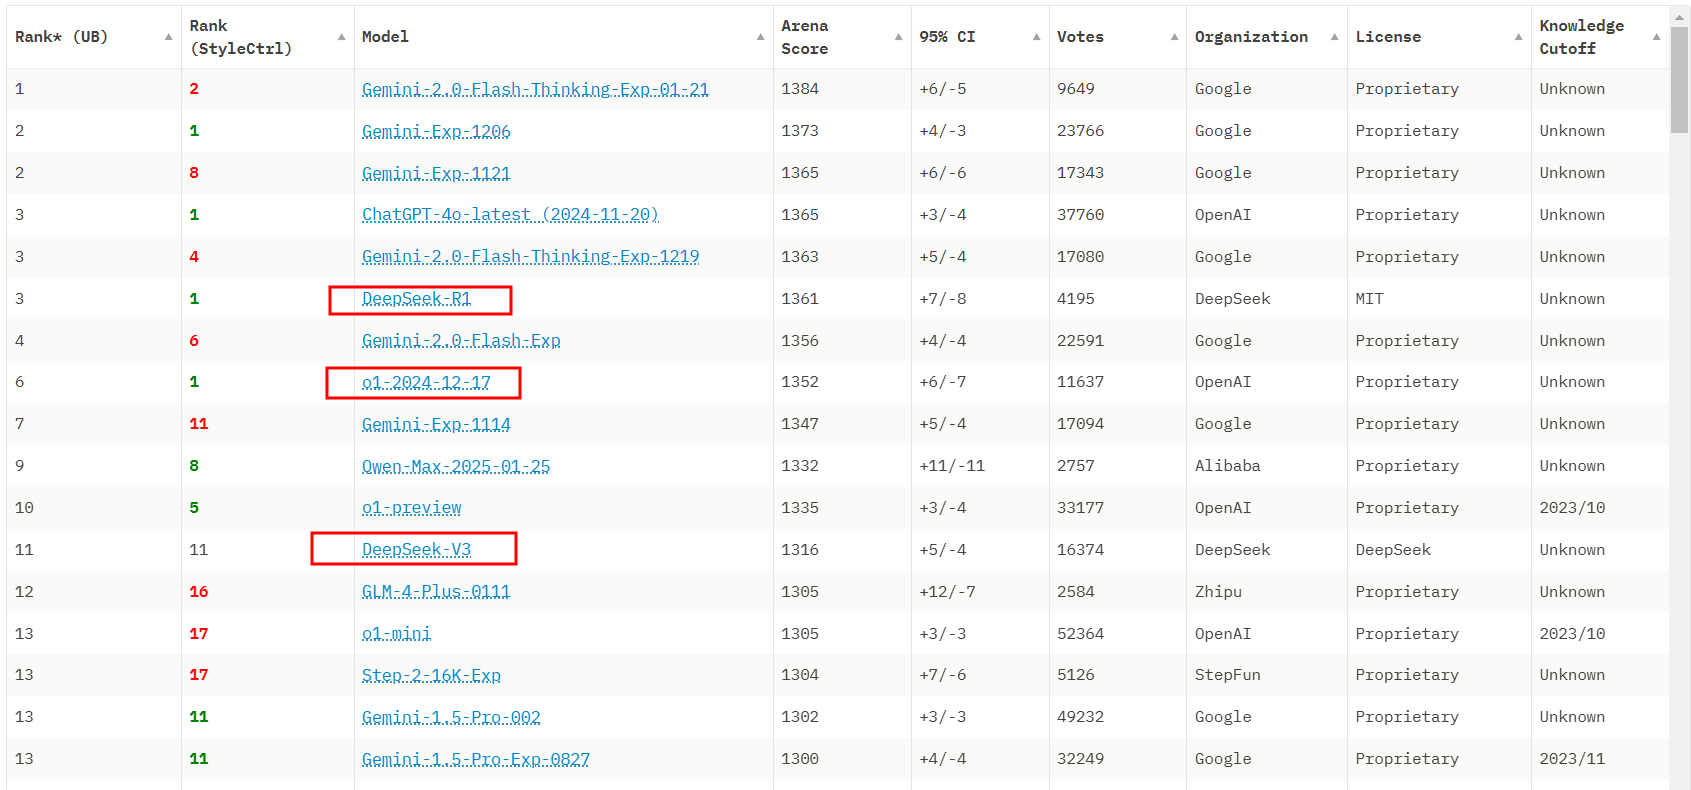
Task: Open Gemini-Exp-1206 model link
Action: pos(436,132)
